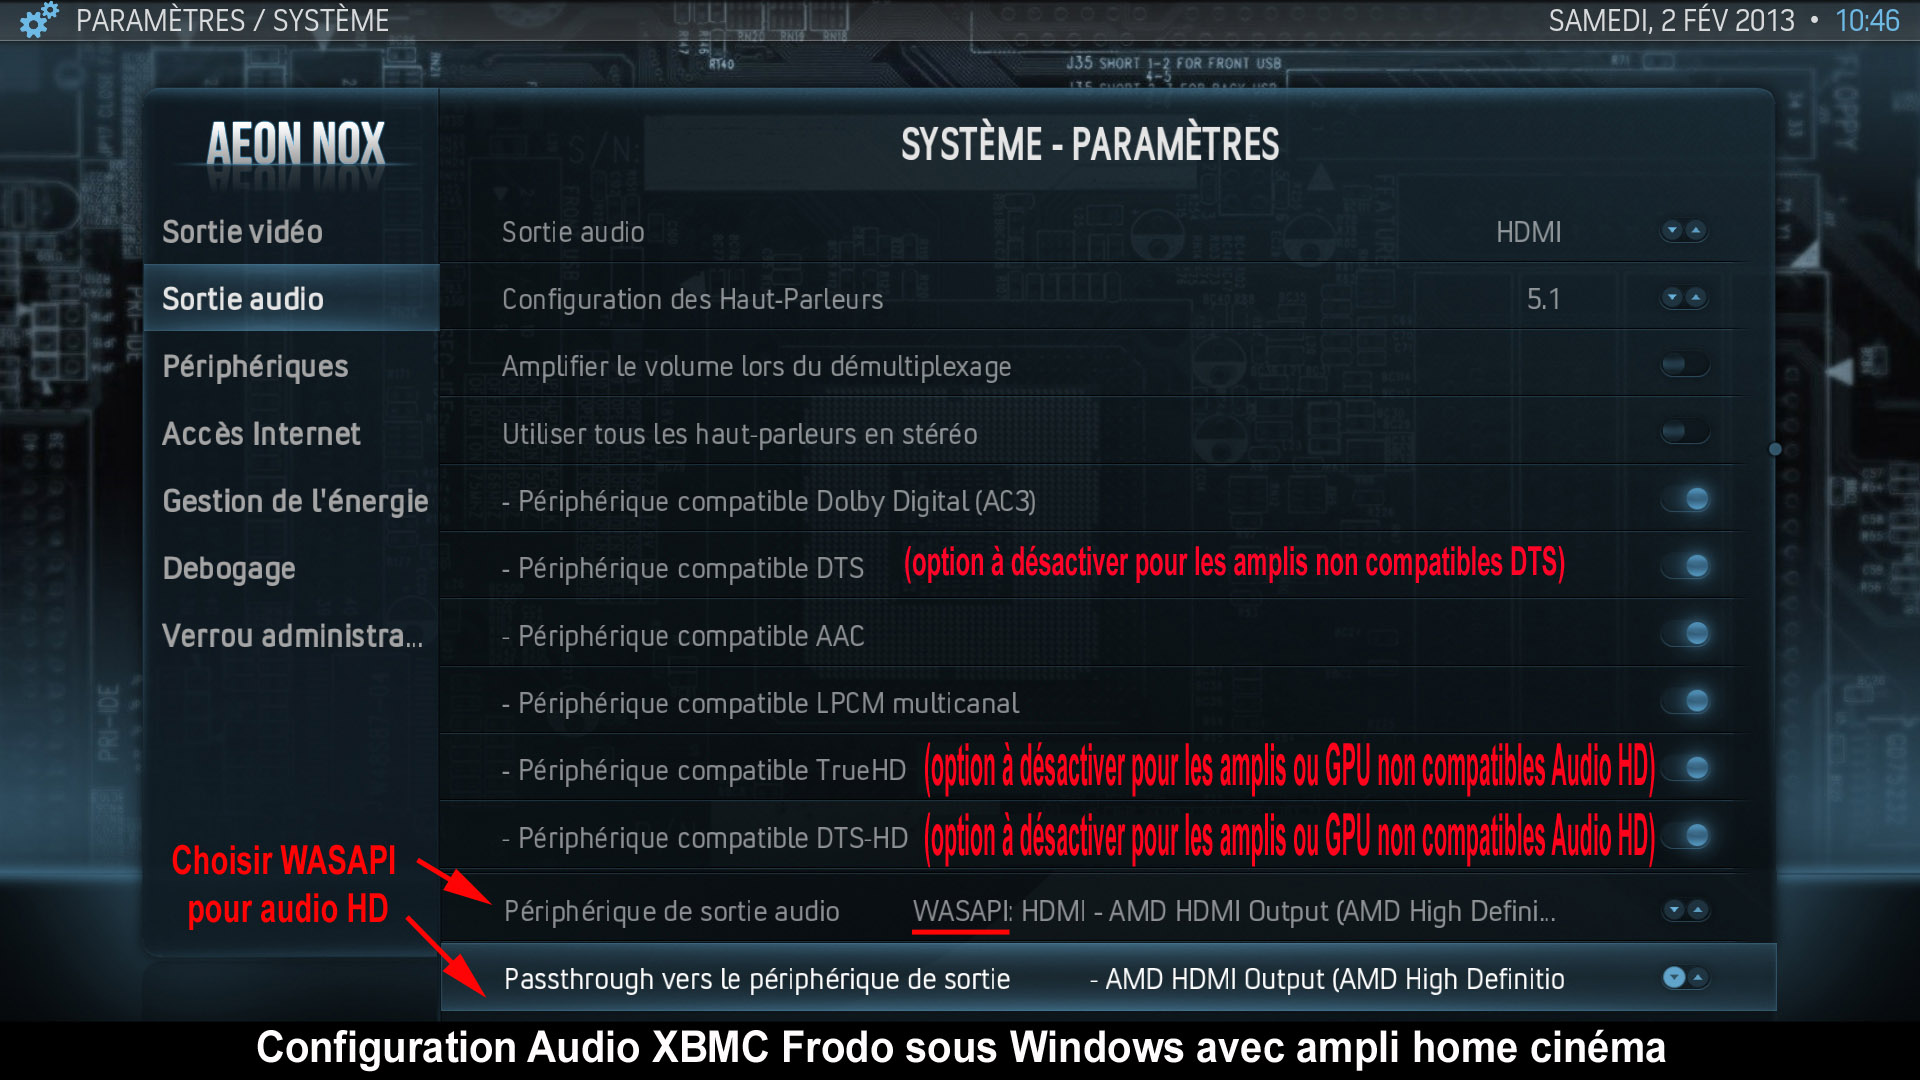This screenshot has height=1080, width=1920.
Task: Click the settings gear icon in header
Action: 39,20
